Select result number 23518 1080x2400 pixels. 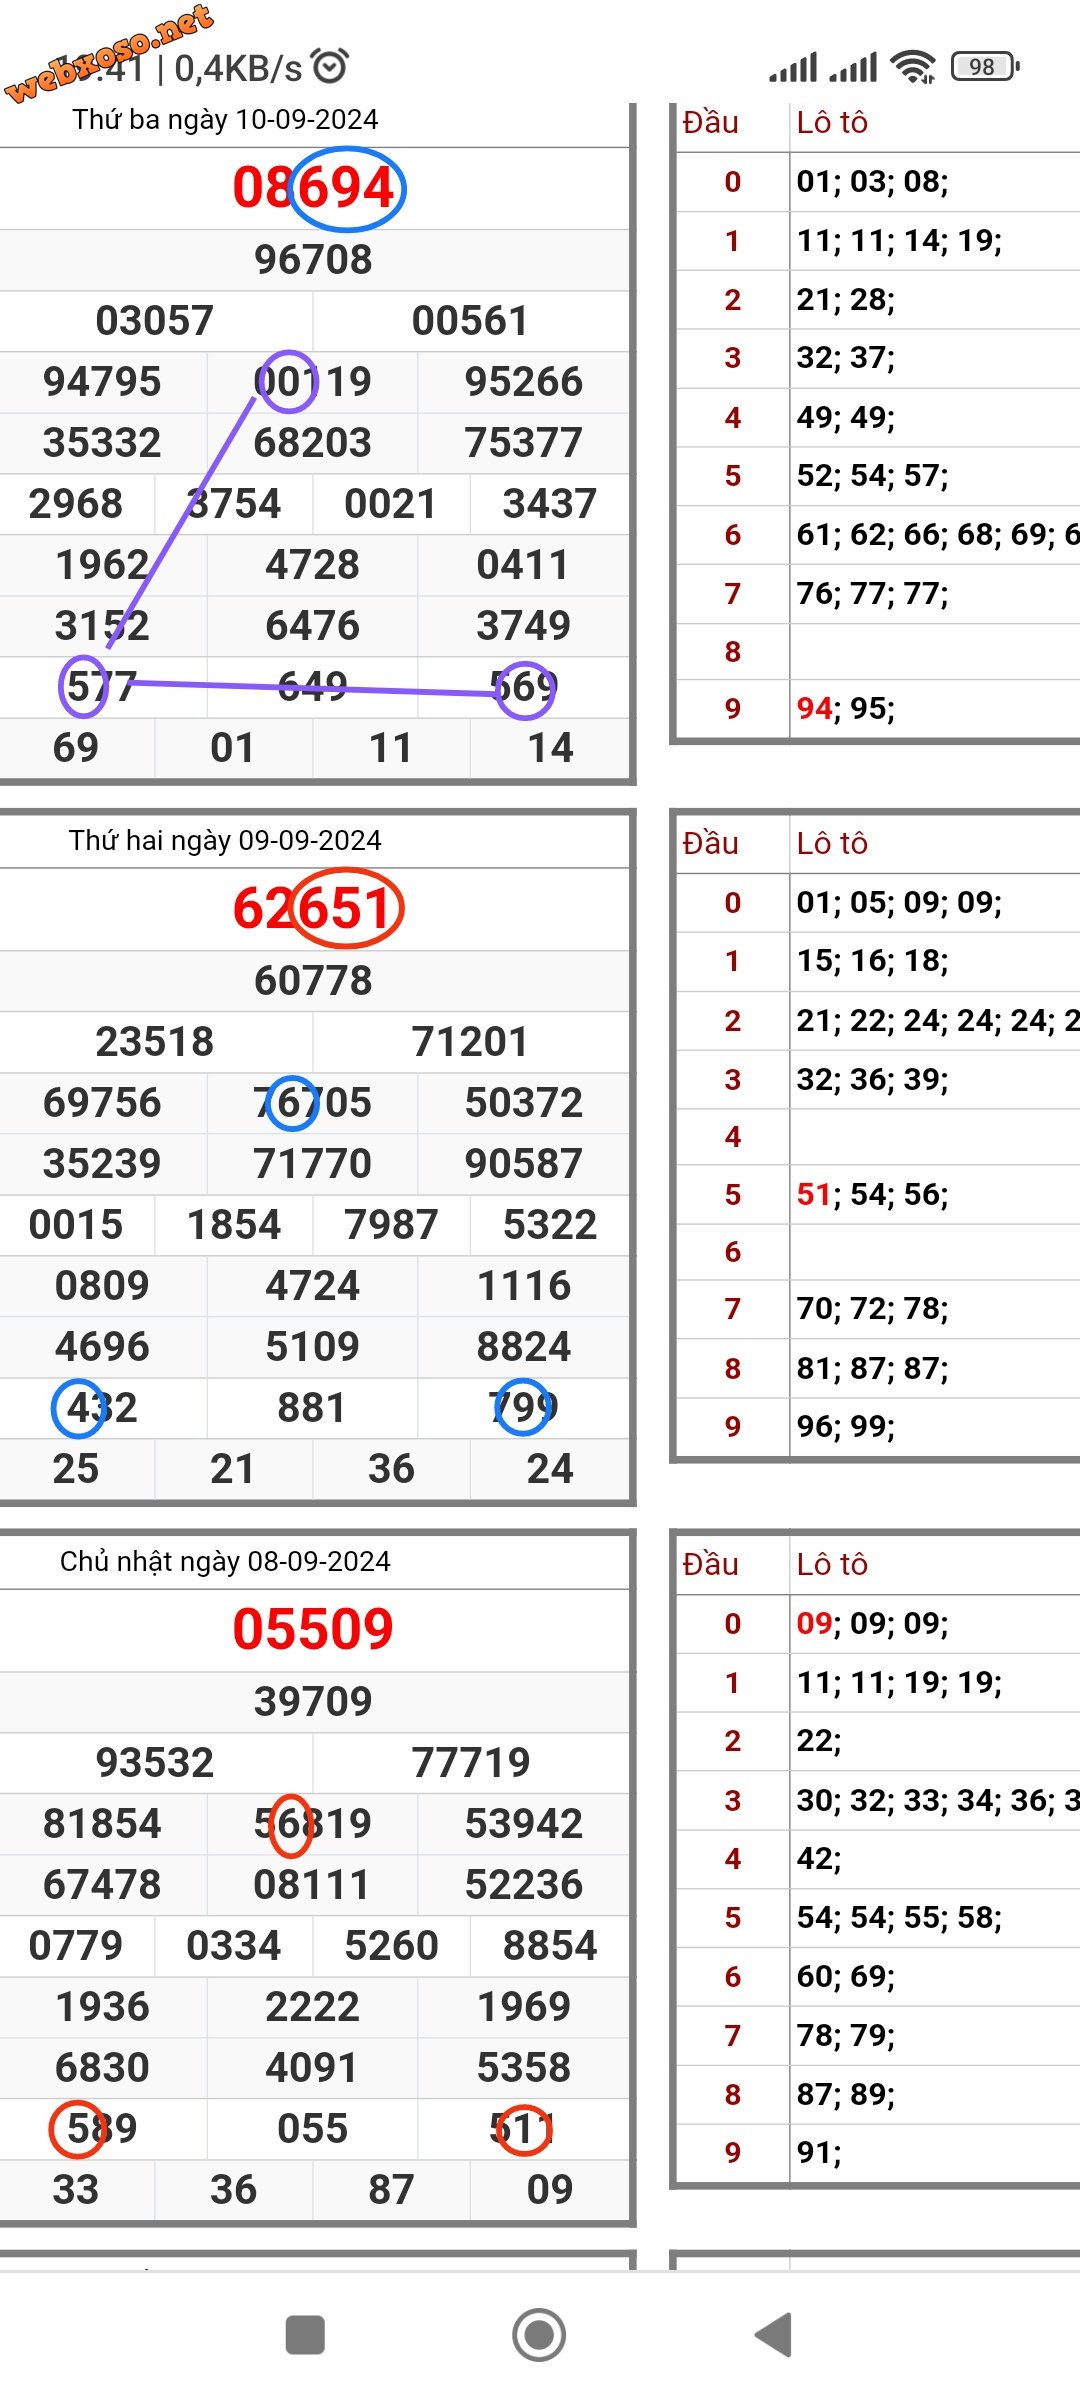[x=155, y=1042]
